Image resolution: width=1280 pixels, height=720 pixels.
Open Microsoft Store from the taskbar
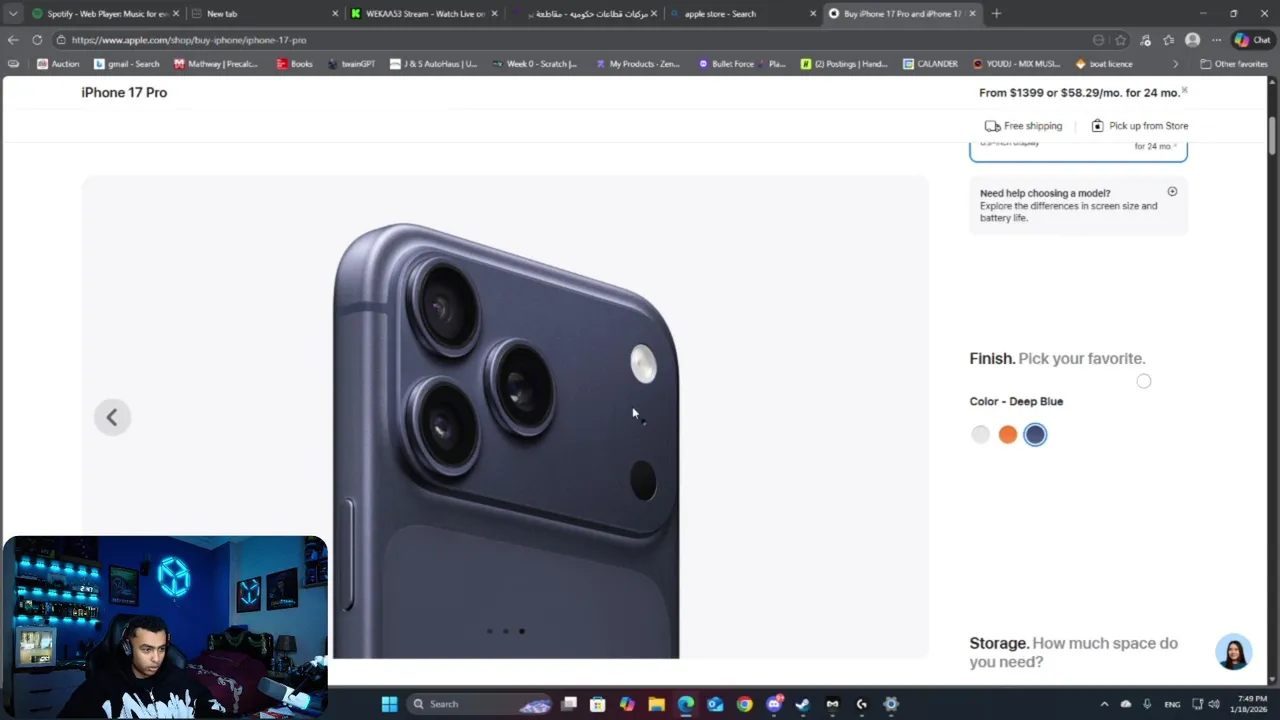click(x=598, y=704)
